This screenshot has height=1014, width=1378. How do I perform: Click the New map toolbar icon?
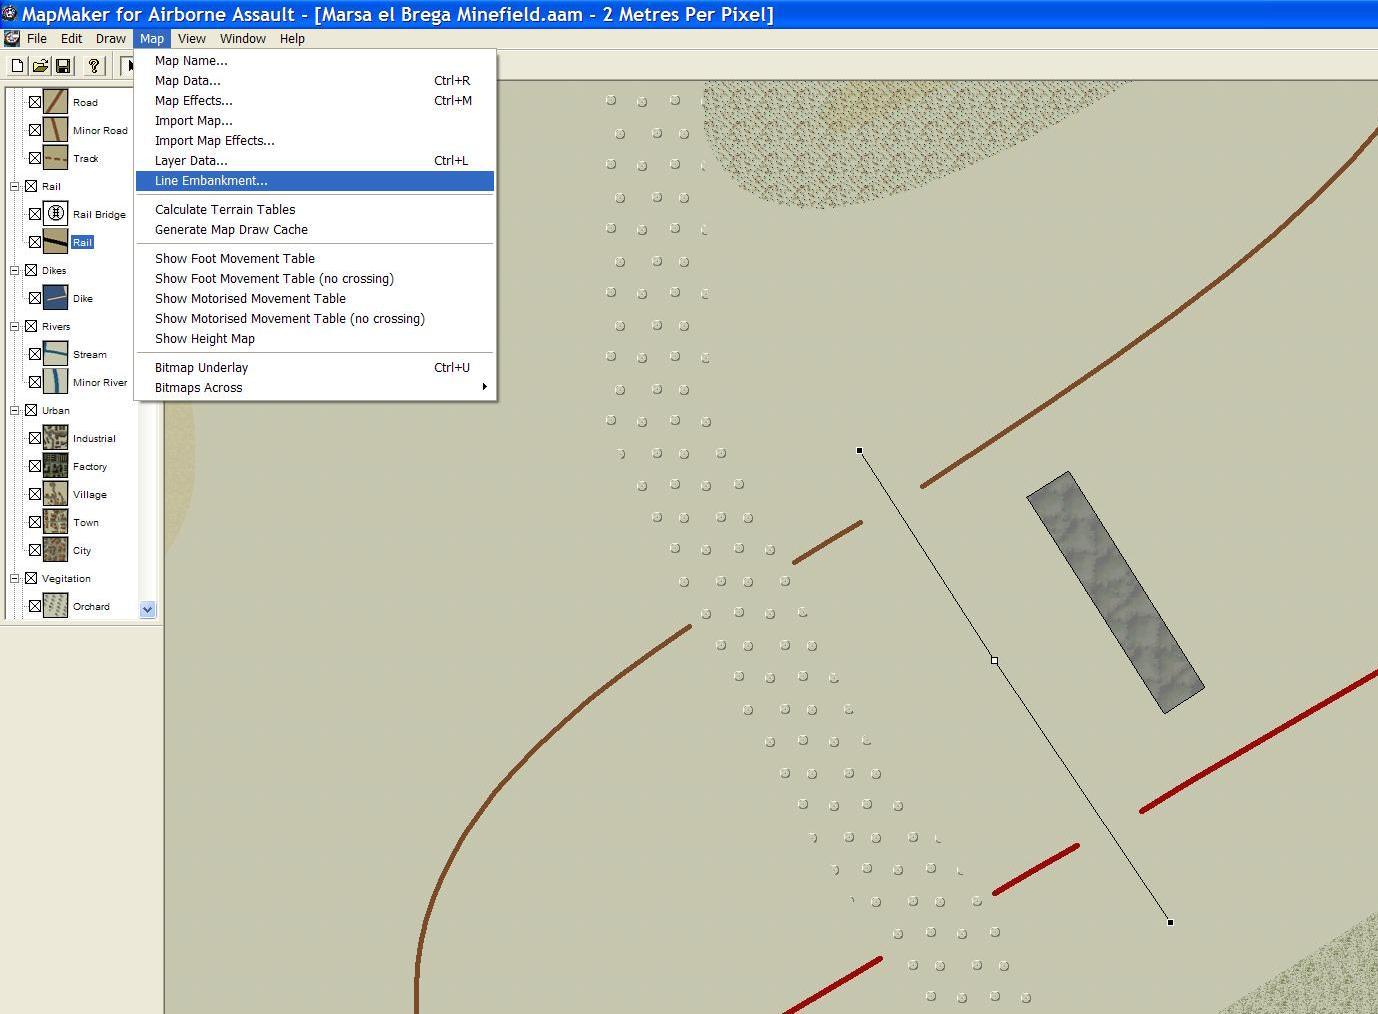click(x=17, y=66)
